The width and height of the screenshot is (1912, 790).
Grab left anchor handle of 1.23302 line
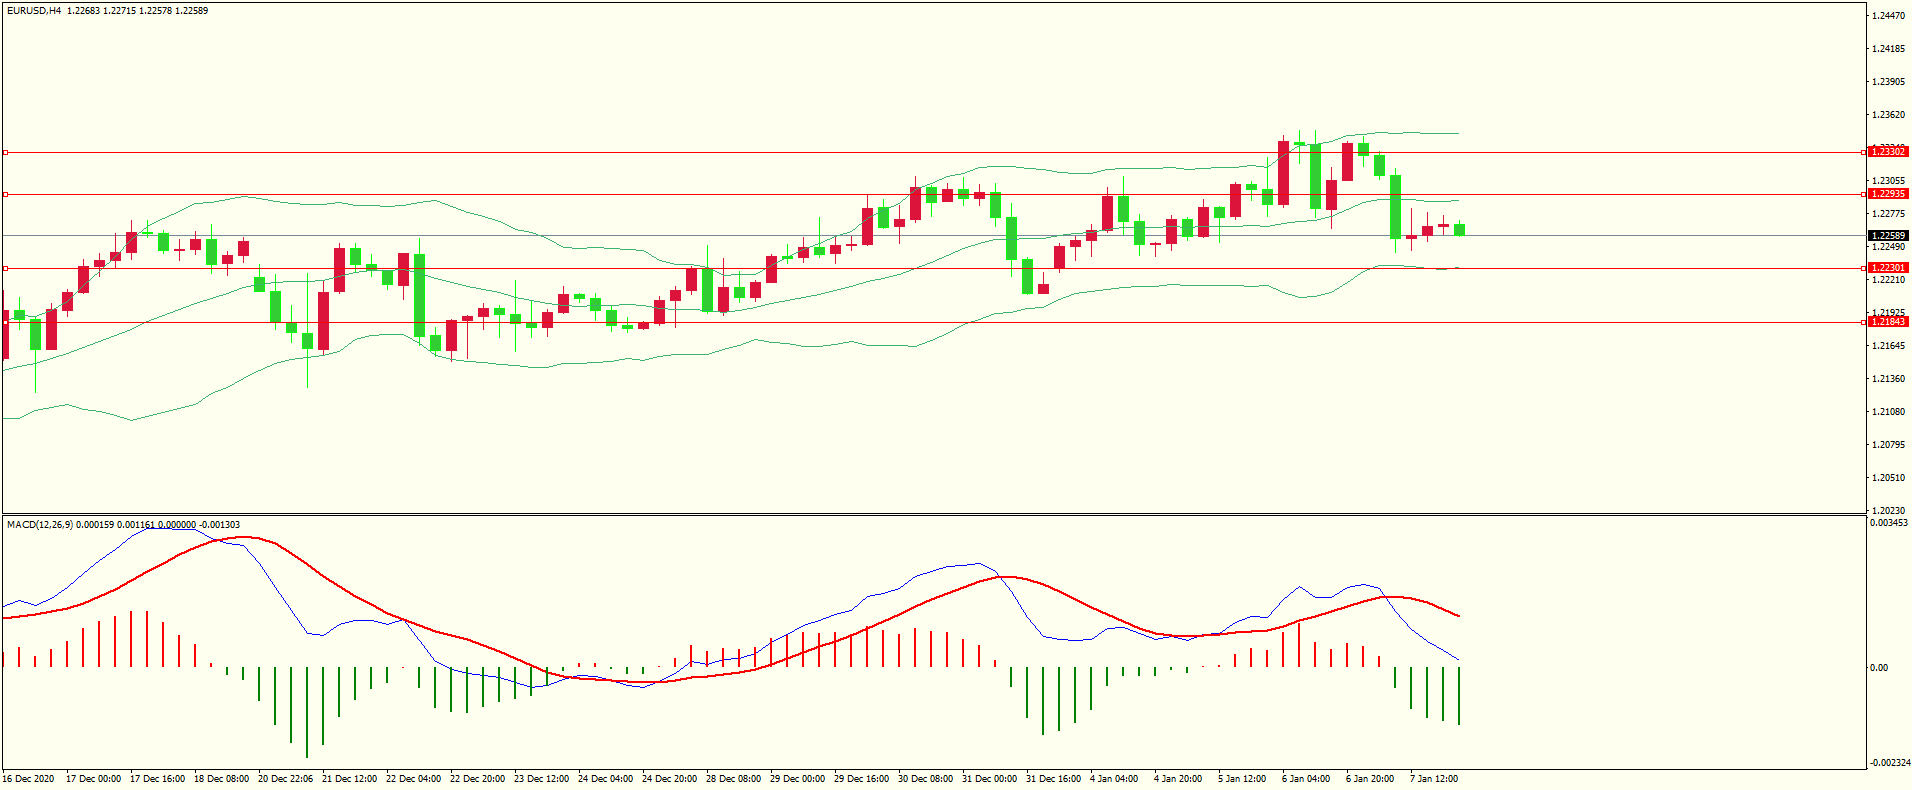[x=5, y=153]
